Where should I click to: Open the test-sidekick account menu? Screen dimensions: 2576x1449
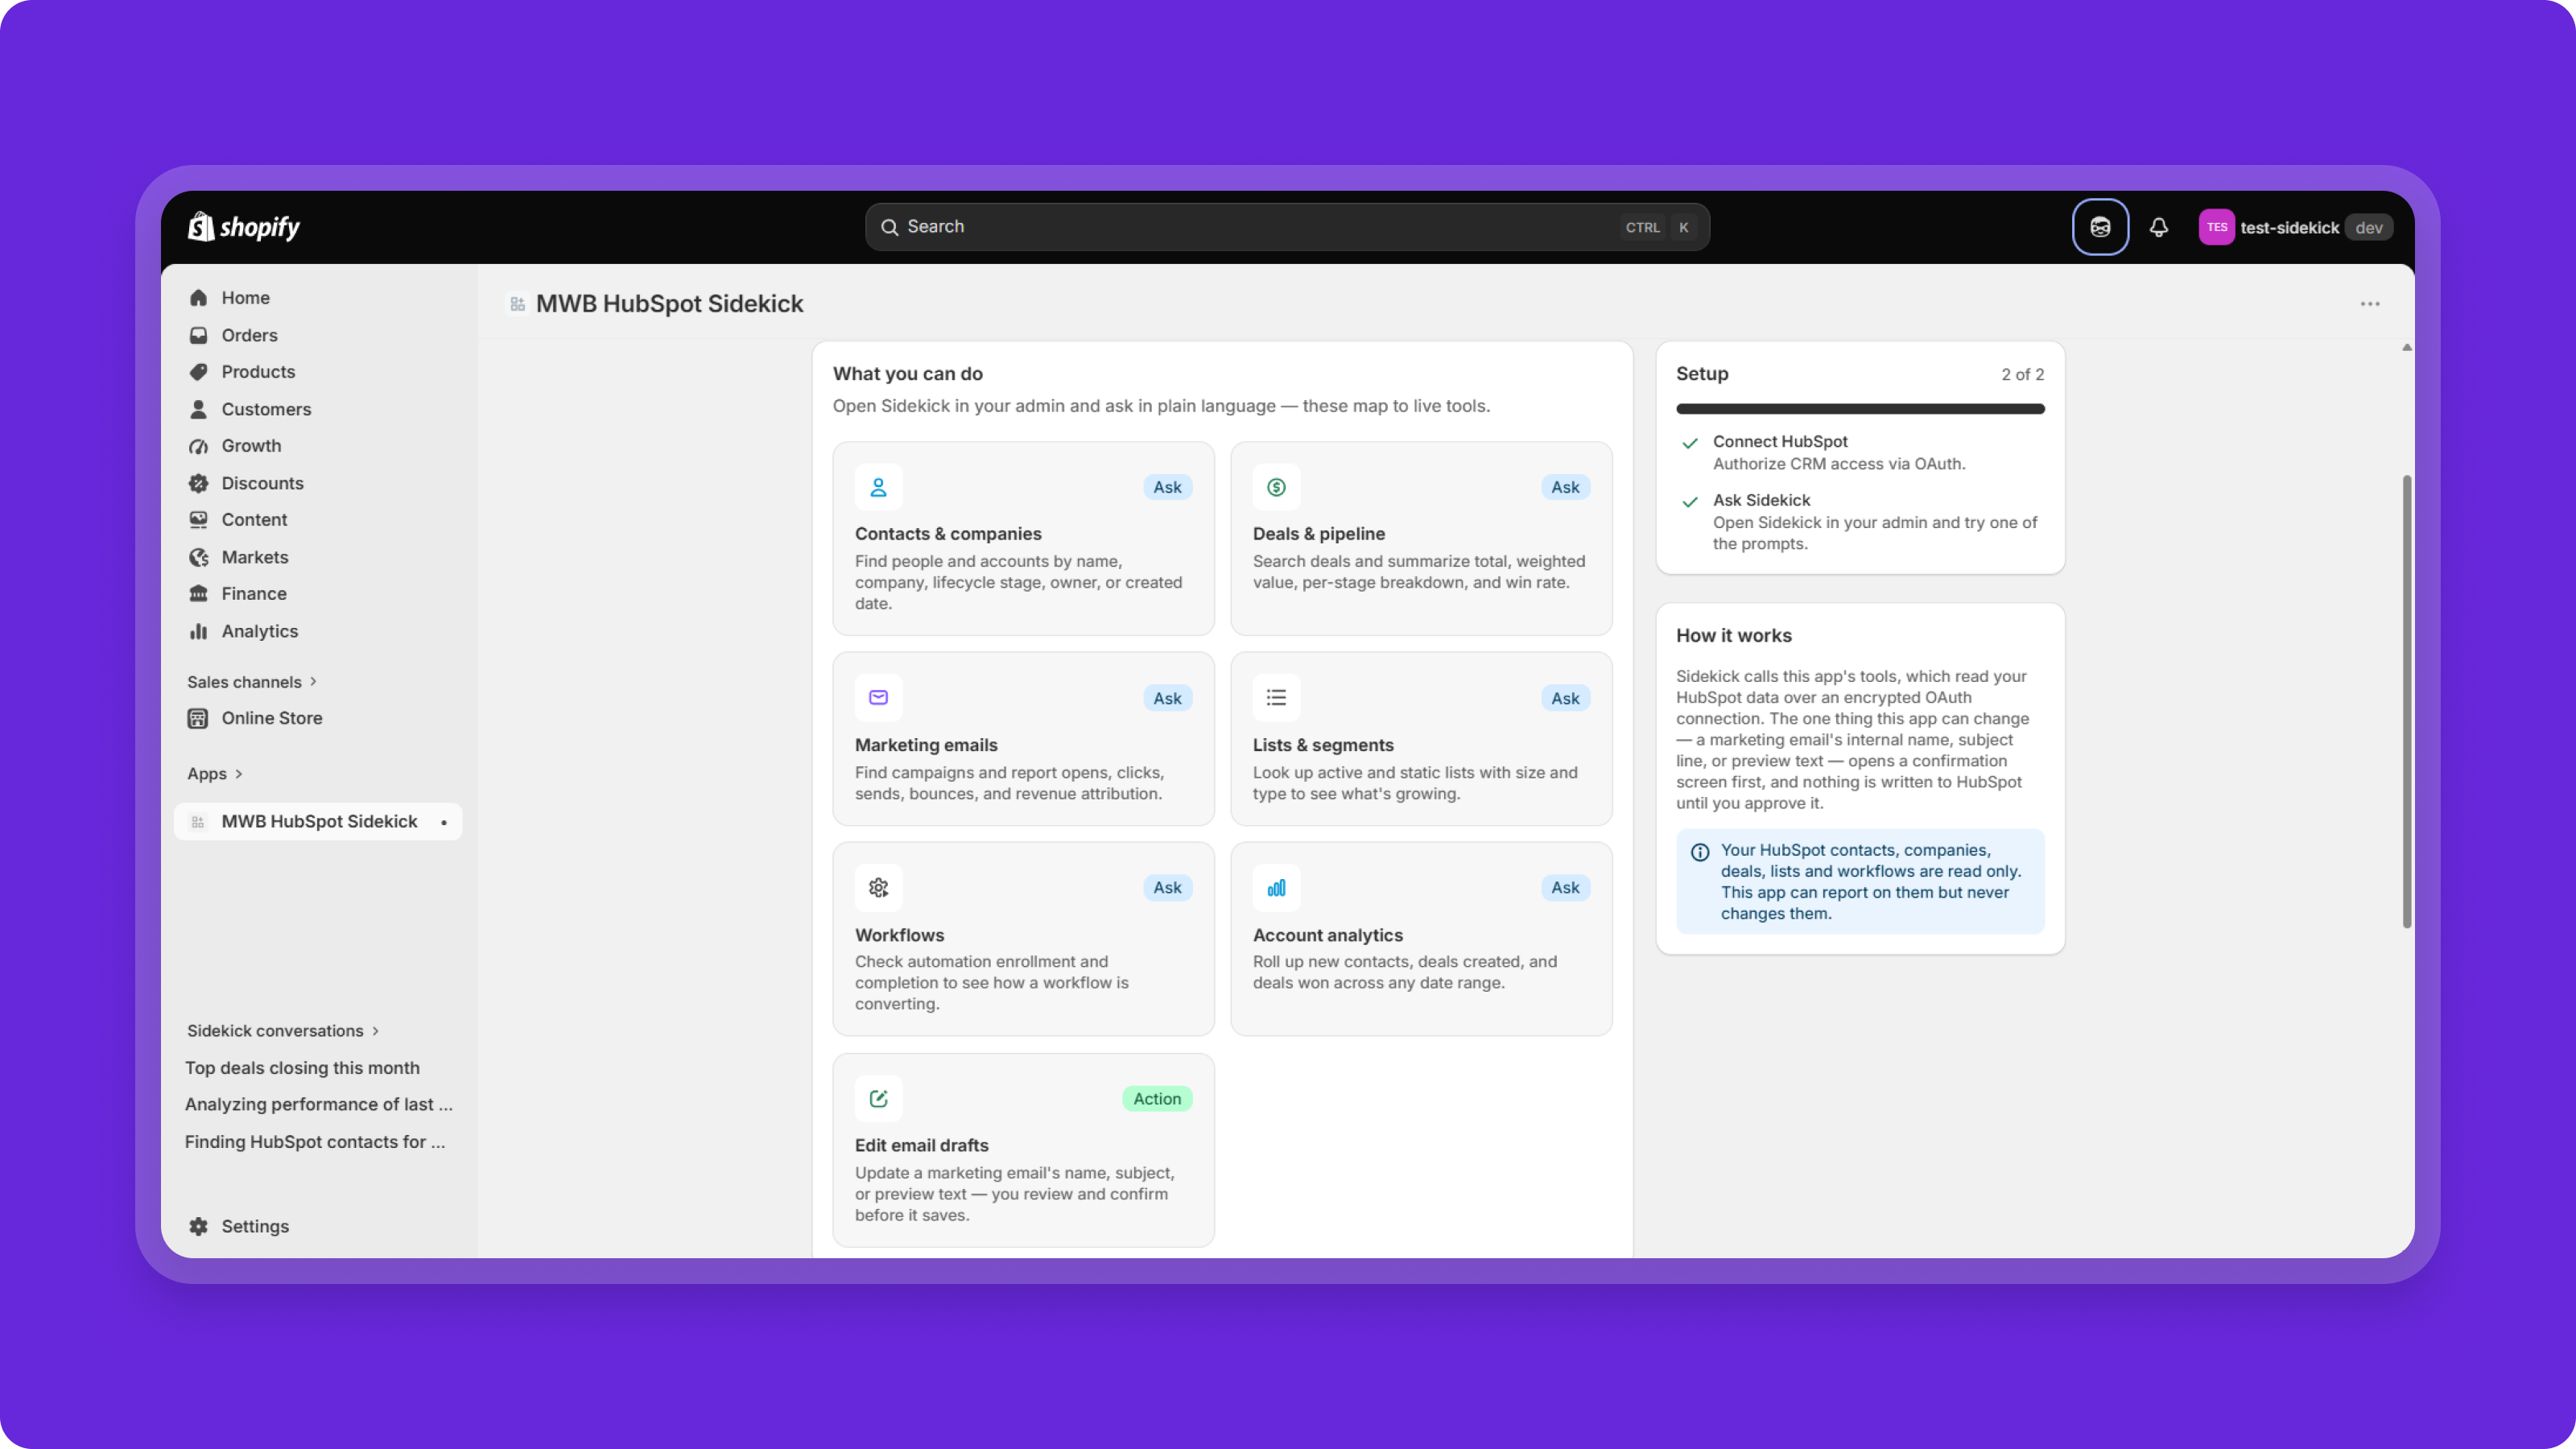2295,227
